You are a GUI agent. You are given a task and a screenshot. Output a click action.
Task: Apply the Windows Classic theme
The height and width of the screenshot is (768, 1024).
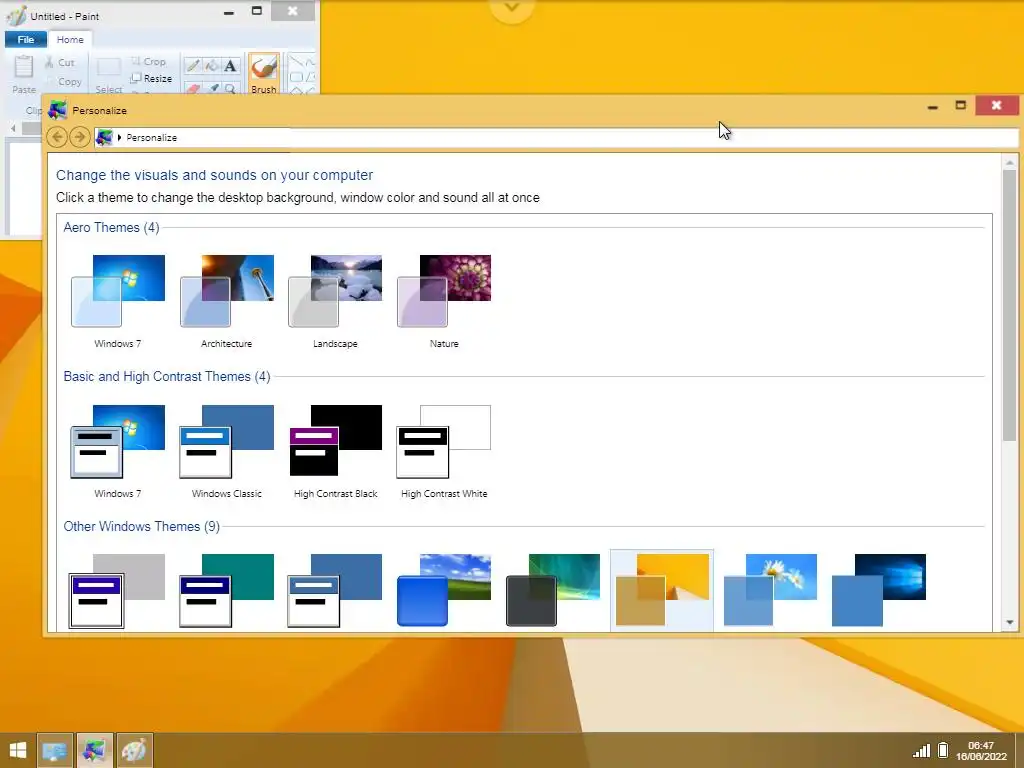(227, 451)
